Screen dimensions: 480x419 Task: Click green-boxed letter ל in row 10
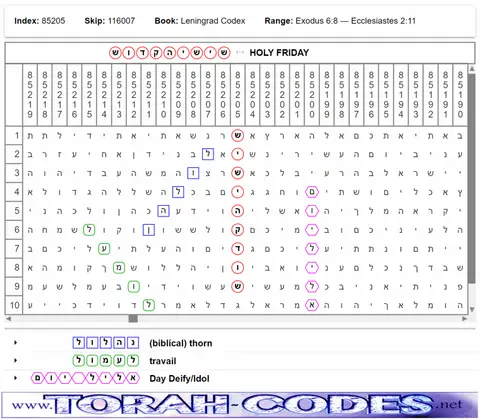tap(148, 305)
